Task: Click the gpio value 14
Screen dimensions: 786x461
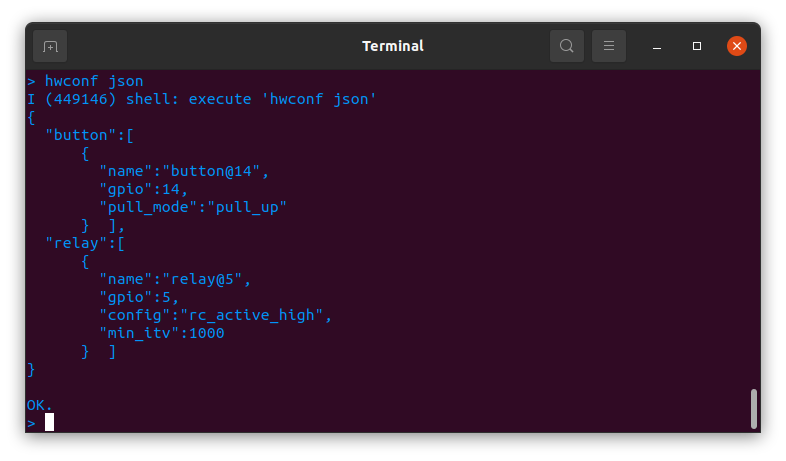Action: [170, 189]
